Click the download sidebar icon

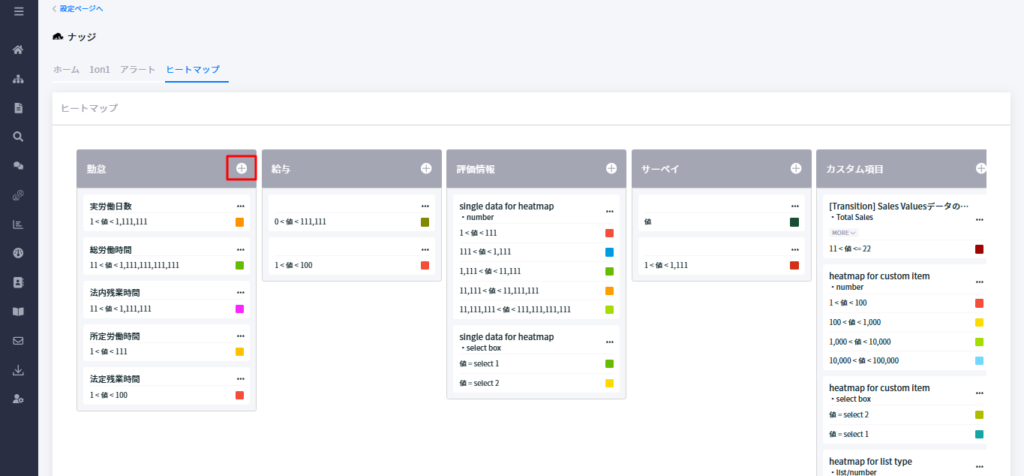click(x=18, y=370)
